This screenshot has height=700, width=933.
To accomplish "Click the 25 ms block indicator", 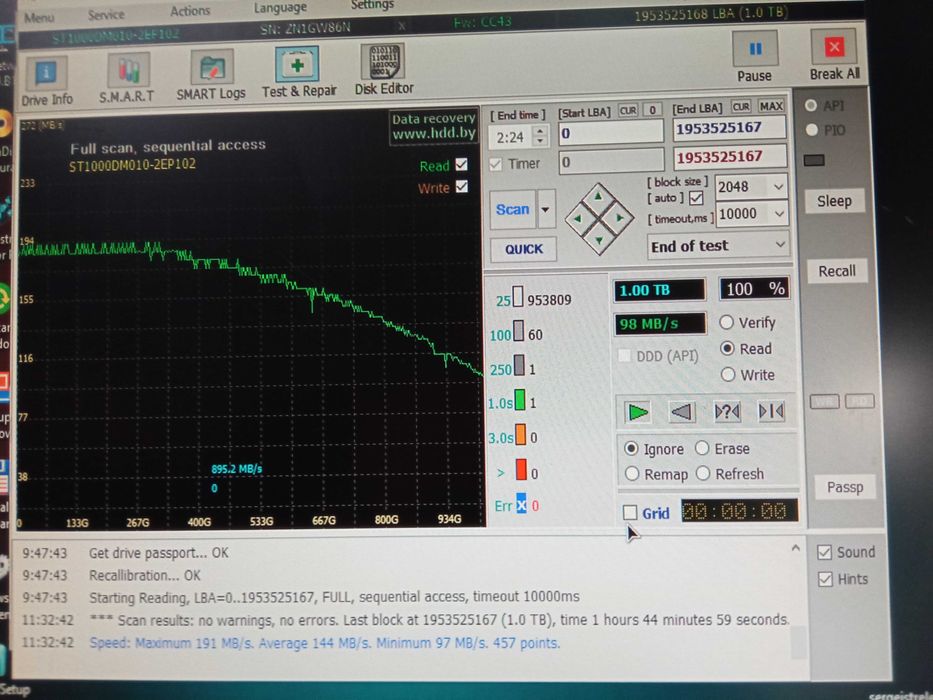I will click(x=518, y=297).
